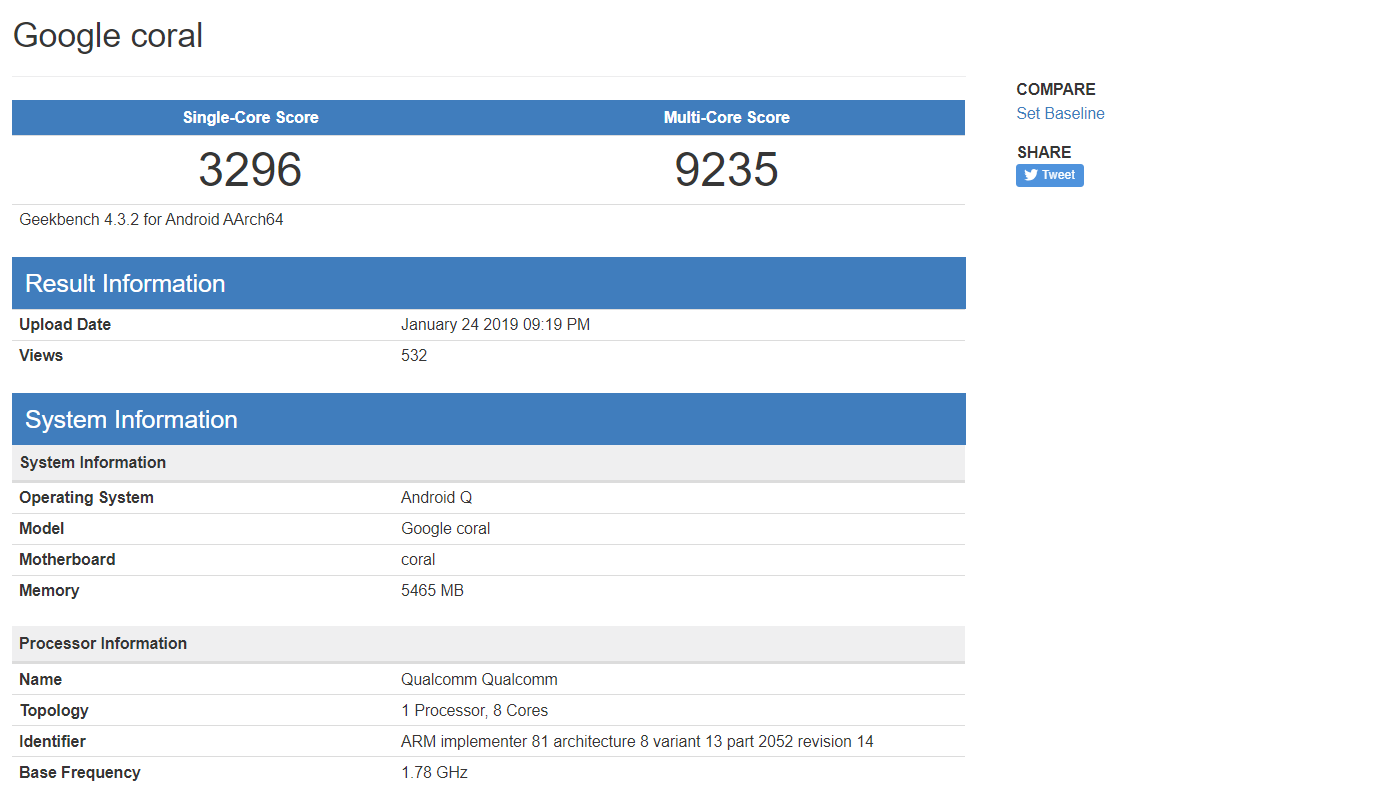Click the Views count 532
Image resolution: width=1376 pixels, height=794 pixels.
coord(414,356)
